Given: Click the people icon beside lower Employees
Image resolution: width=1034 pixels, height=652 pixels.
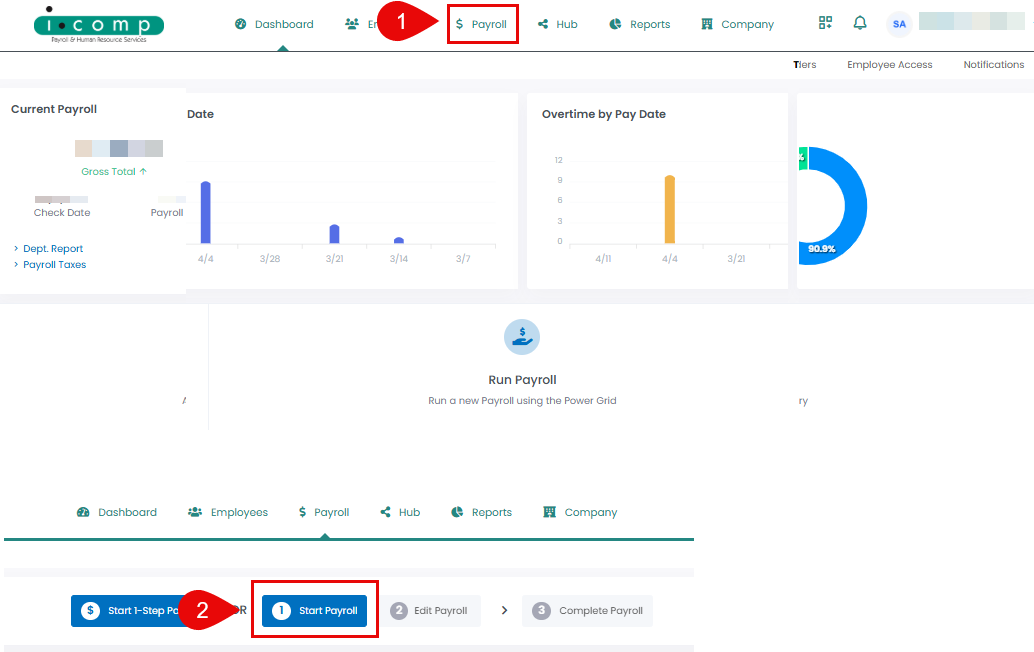Looking at the screenshot, I should coord(195,512).
